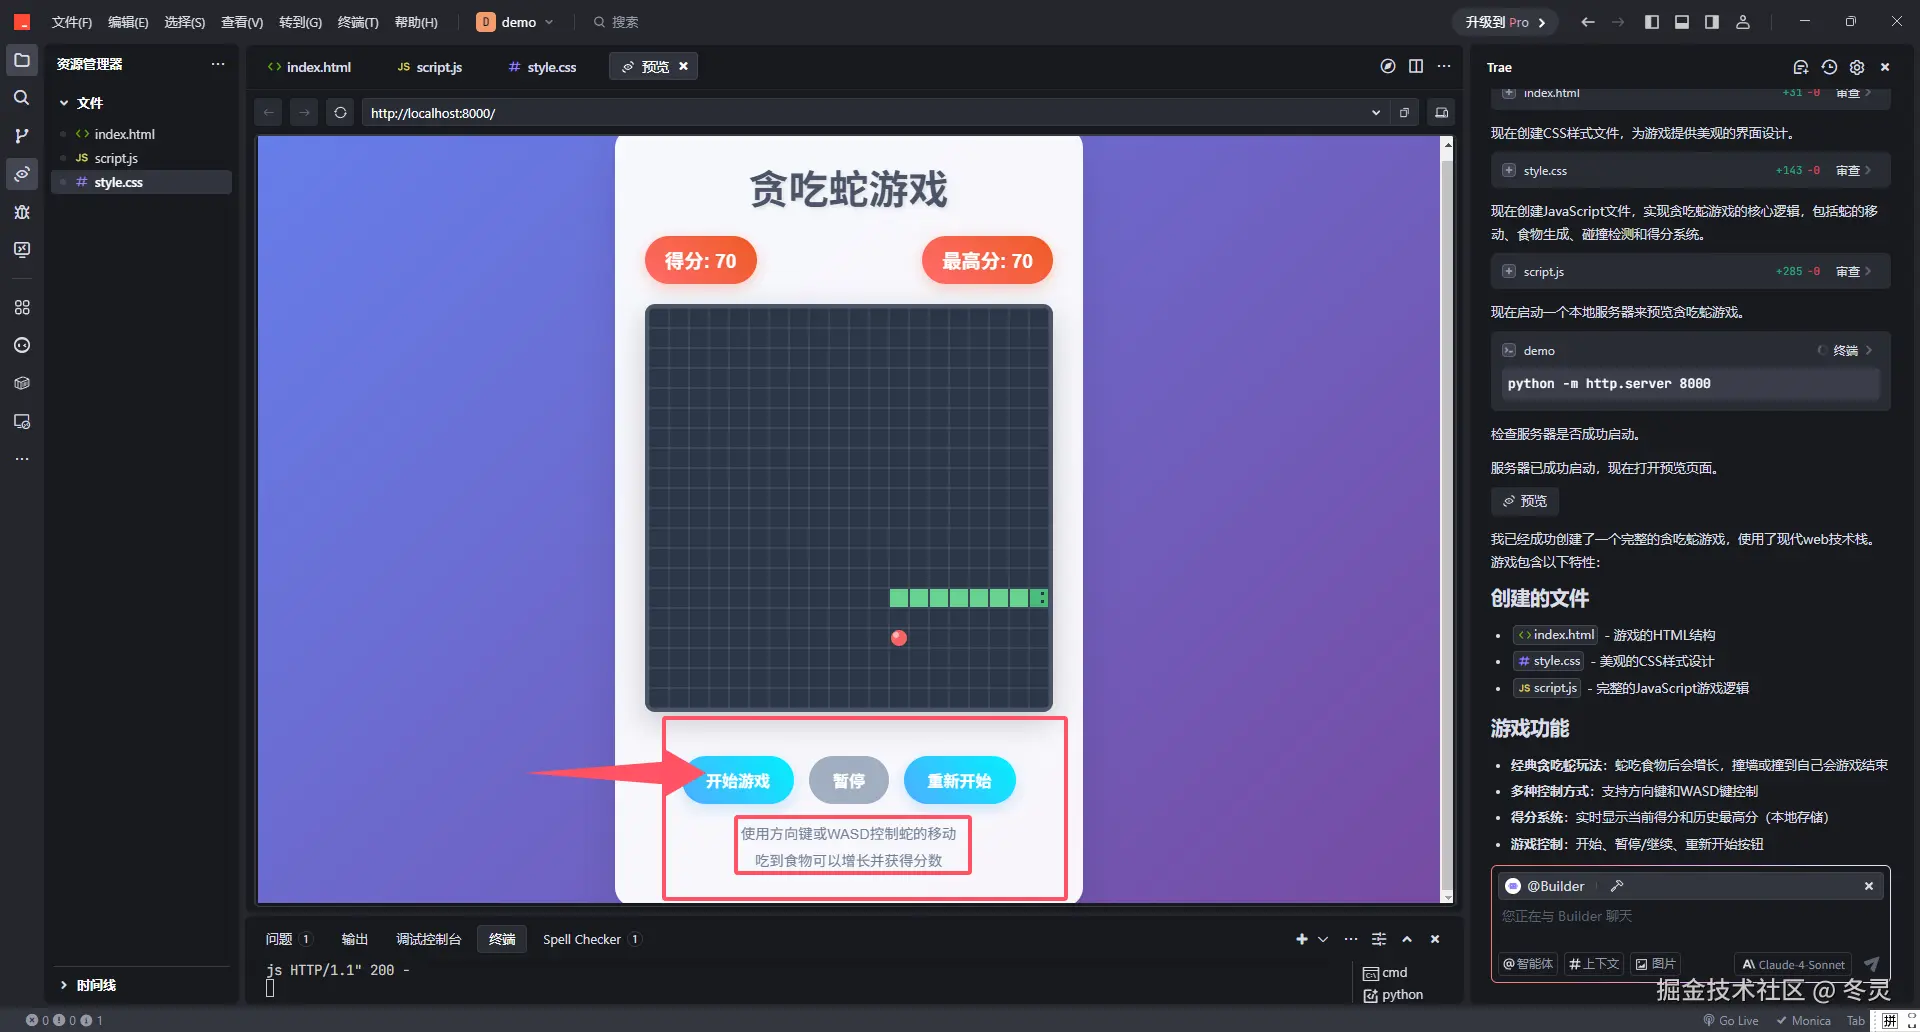Open the device preview toggle icon in address bar
The image size is (1920, 1032).
tap(1441, 112)
